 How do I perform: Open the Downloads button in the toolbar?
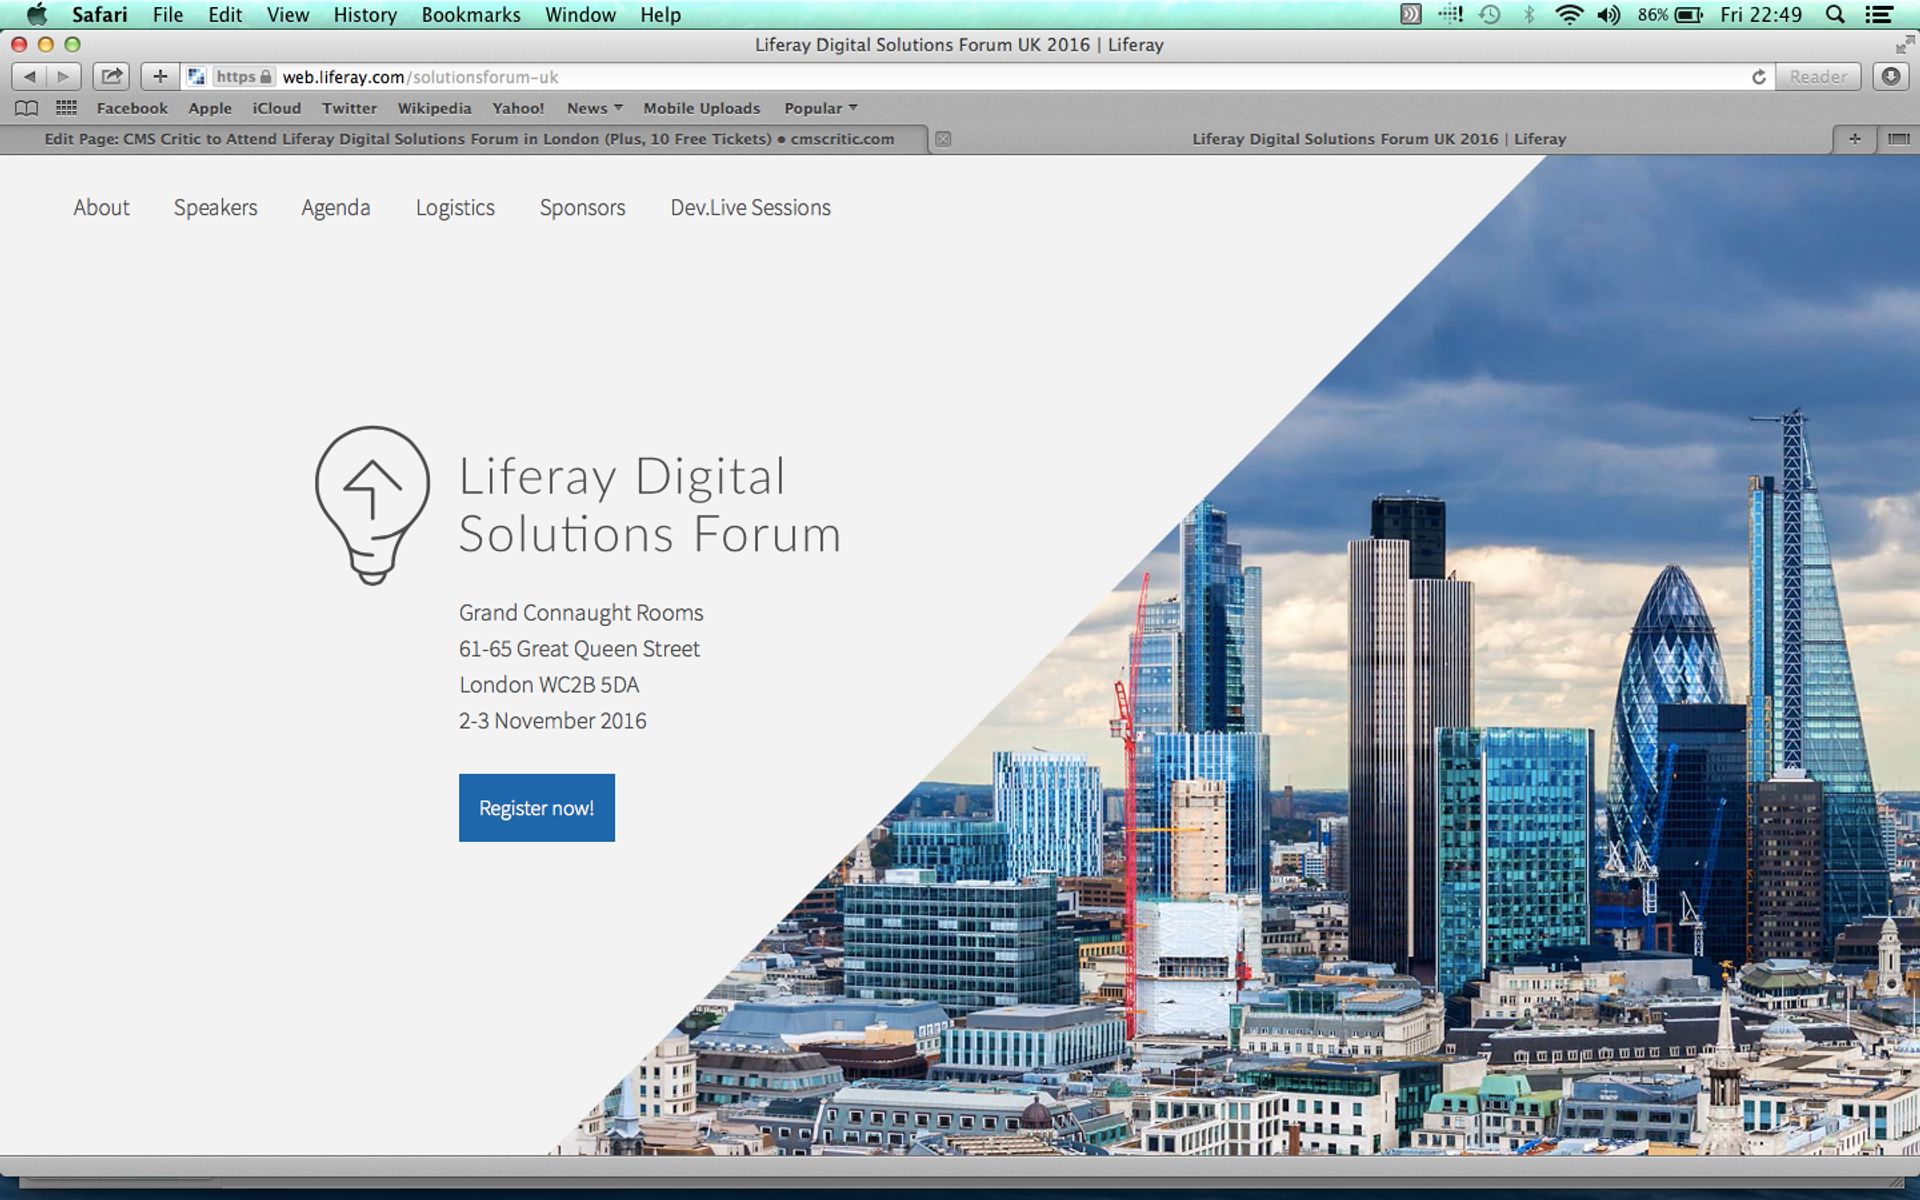(1890, 77)
